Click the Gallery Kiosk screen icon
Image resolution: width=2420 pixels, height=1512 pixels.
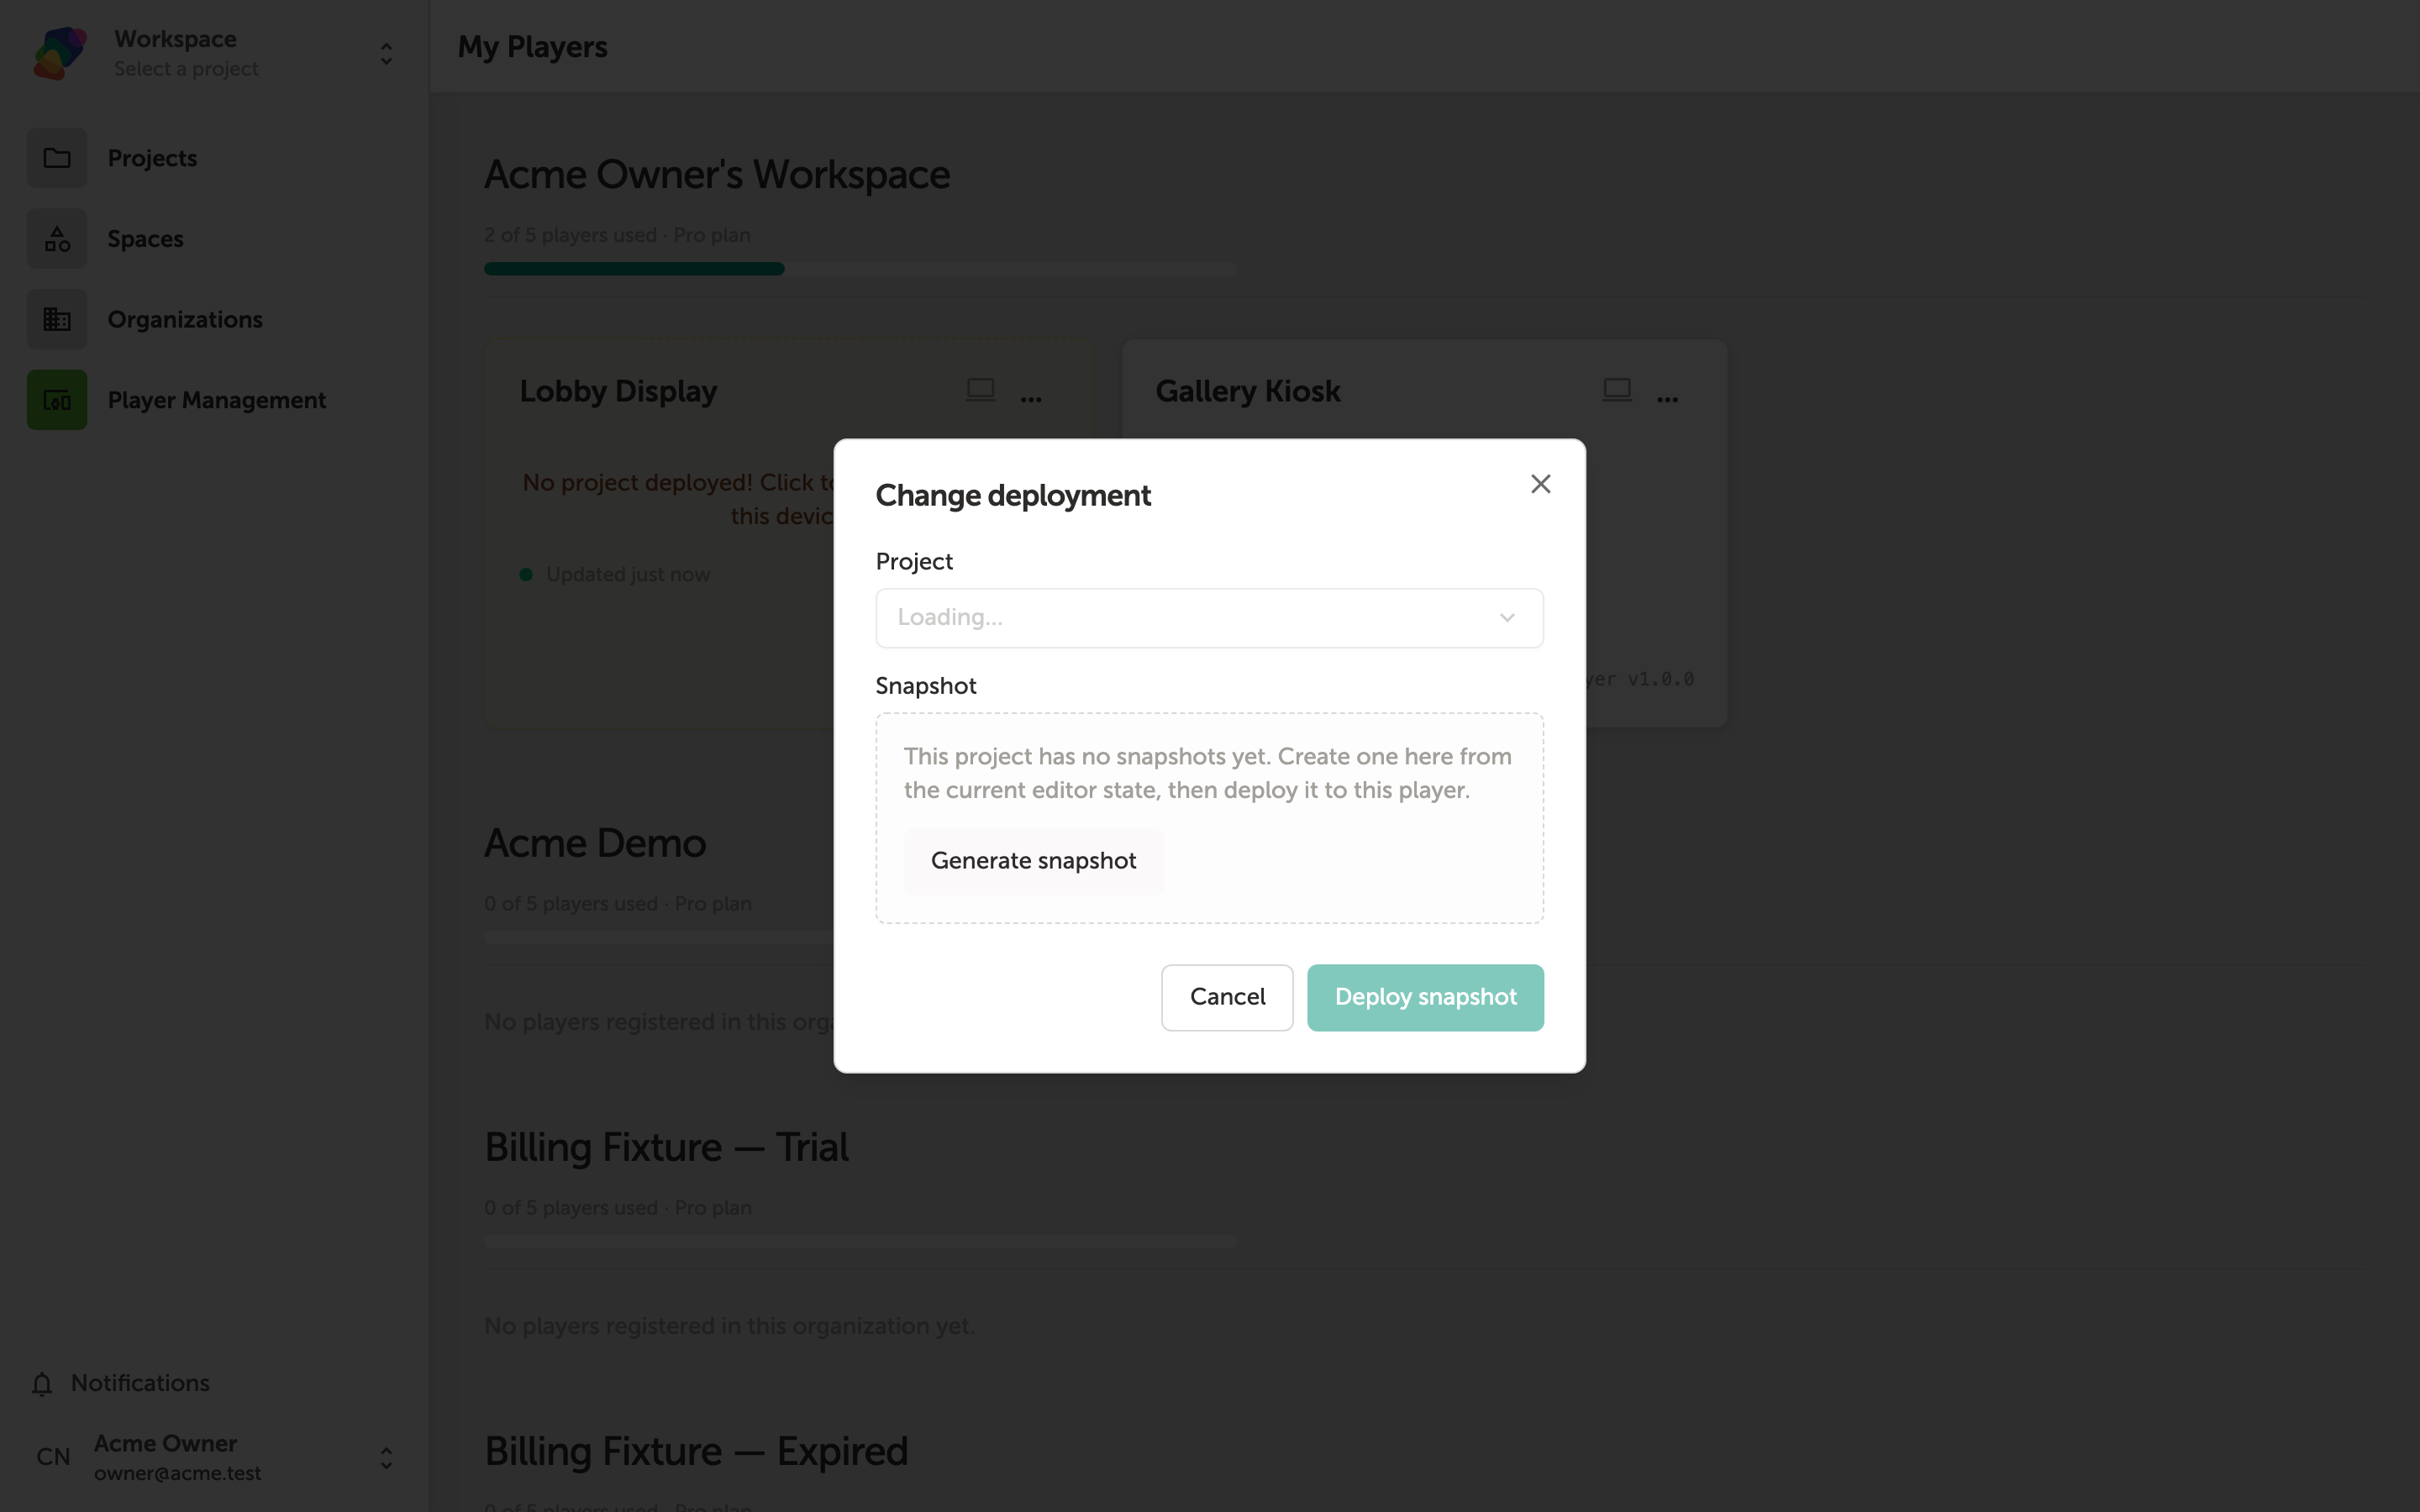click(x=1616, y=390)
